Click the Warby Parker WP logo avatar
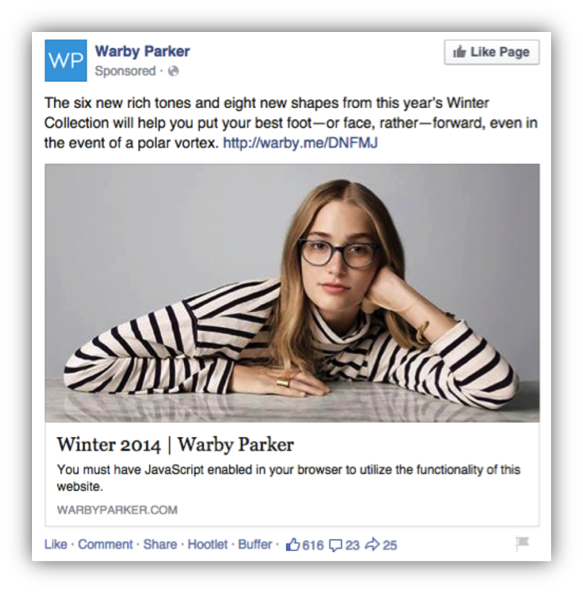 pos(66,61)
